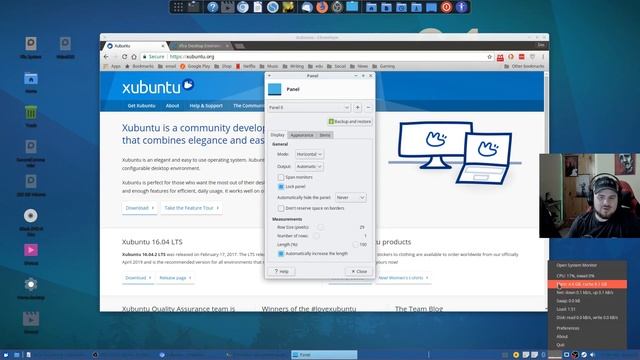Screen dimensions: 640x360
Task: Close the Panel dialog with Close button
Action: click(x=359, y=271)
